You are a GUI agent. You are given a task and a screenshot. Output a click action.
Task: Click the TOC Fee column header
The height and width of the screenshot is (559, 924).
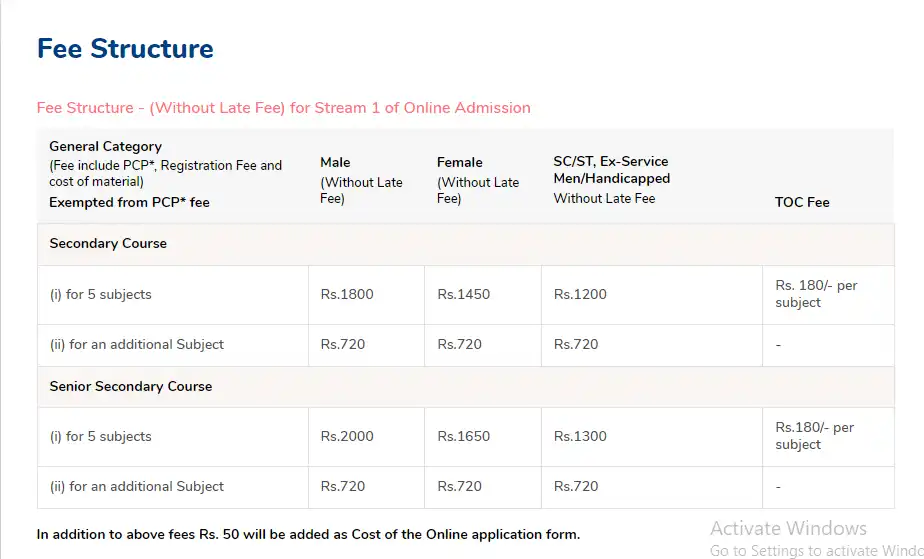802,202
